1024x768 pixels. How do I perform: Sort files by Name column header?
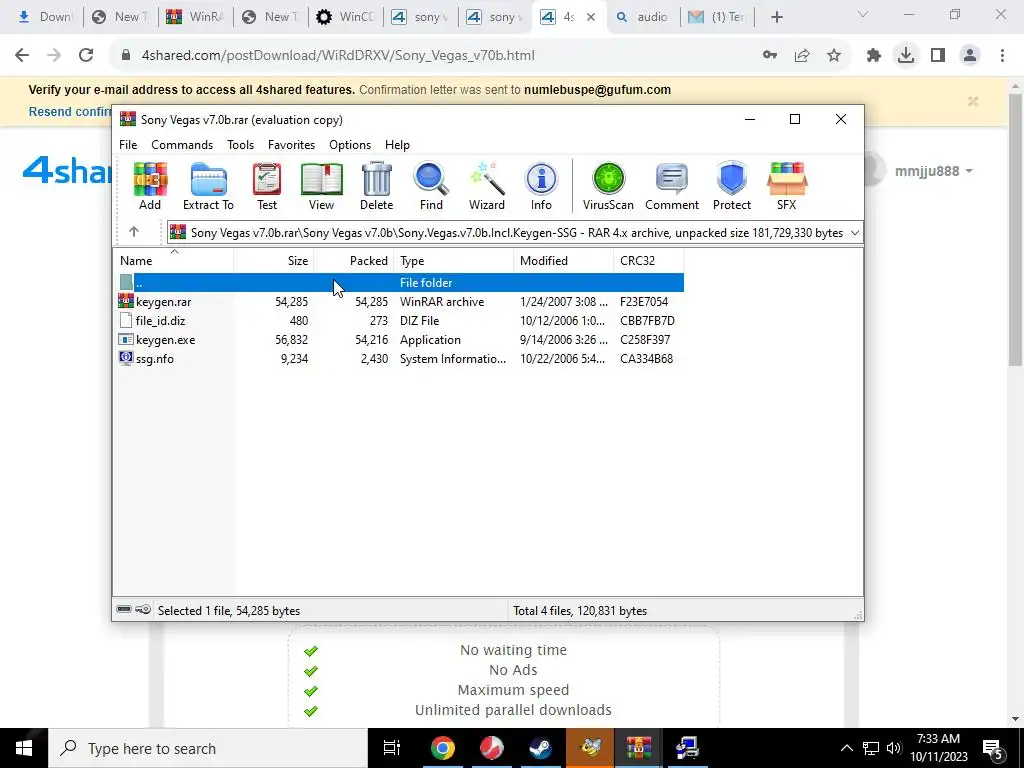coord(173,261)
